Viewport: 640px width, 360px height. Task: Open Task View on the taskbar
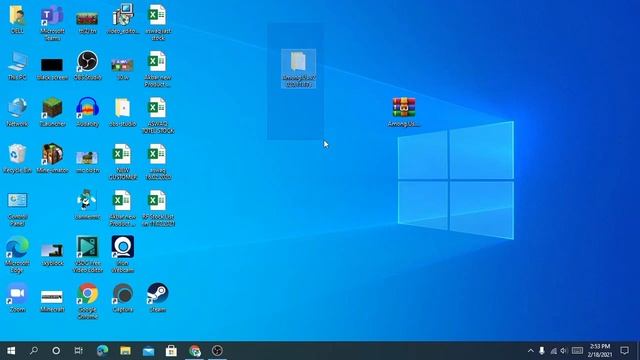tap(78, 351)
